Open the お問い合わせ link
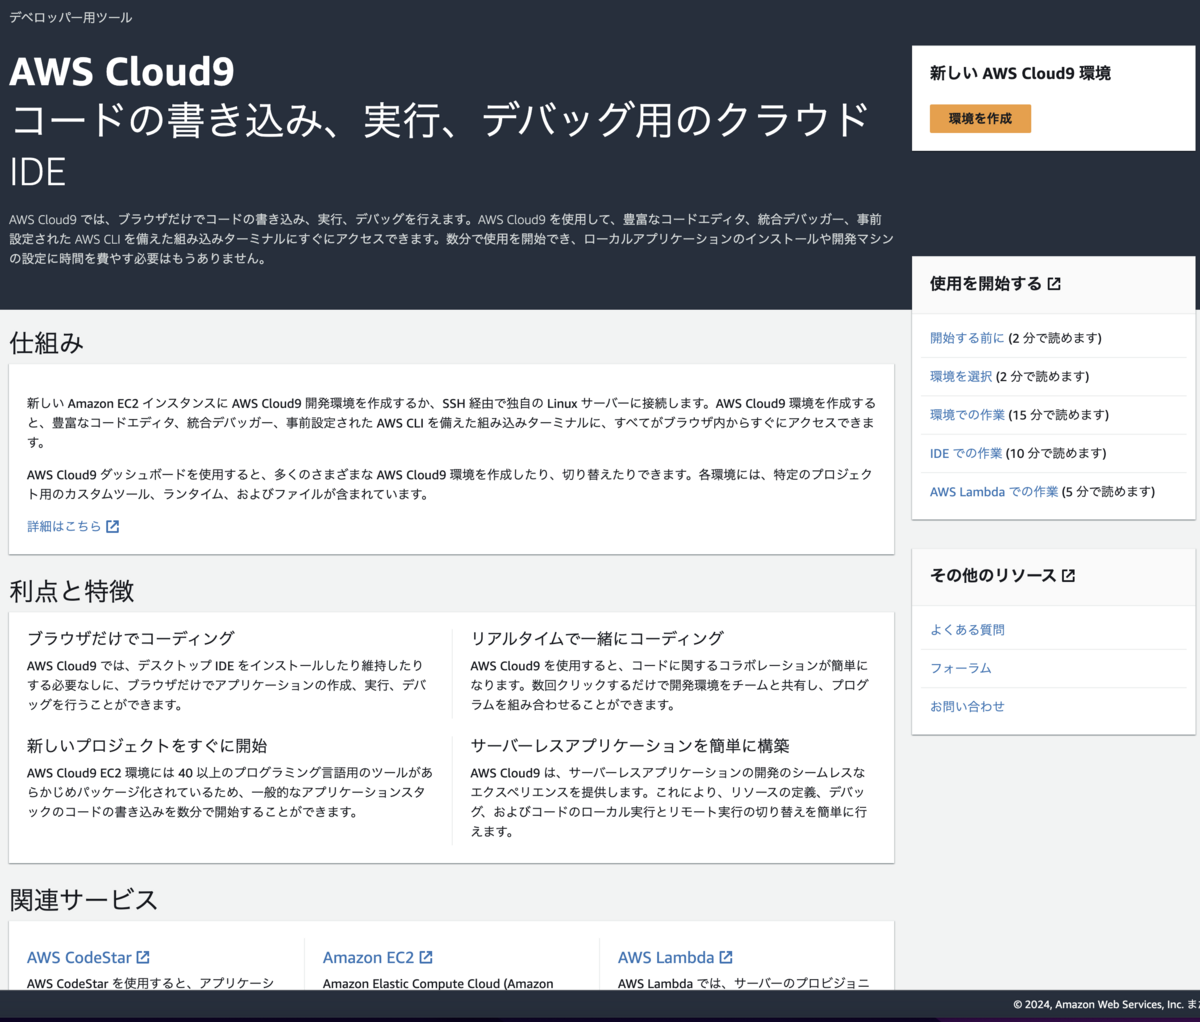The image size is (1200, 1022). 967,706
